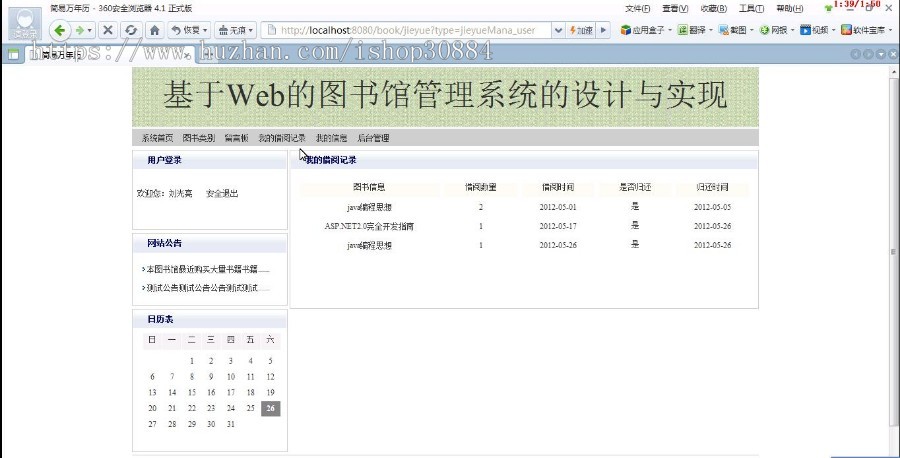Go back with the green back arrow

click(59, 30)
